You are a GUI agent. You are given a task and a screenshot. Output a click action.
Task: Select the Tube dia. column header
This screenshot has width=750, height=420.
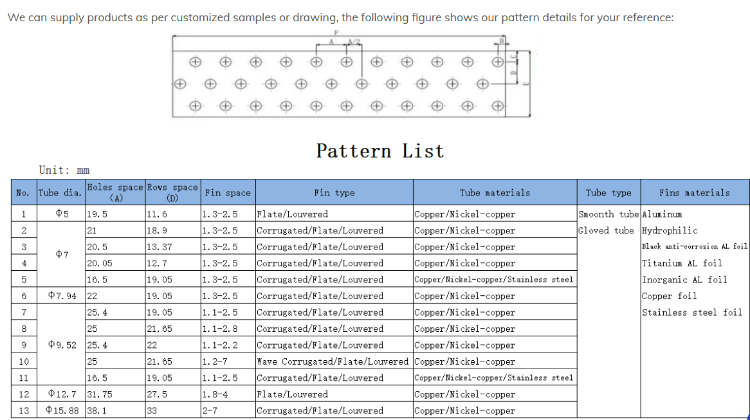pyautogui.click(x=61, y=193)
